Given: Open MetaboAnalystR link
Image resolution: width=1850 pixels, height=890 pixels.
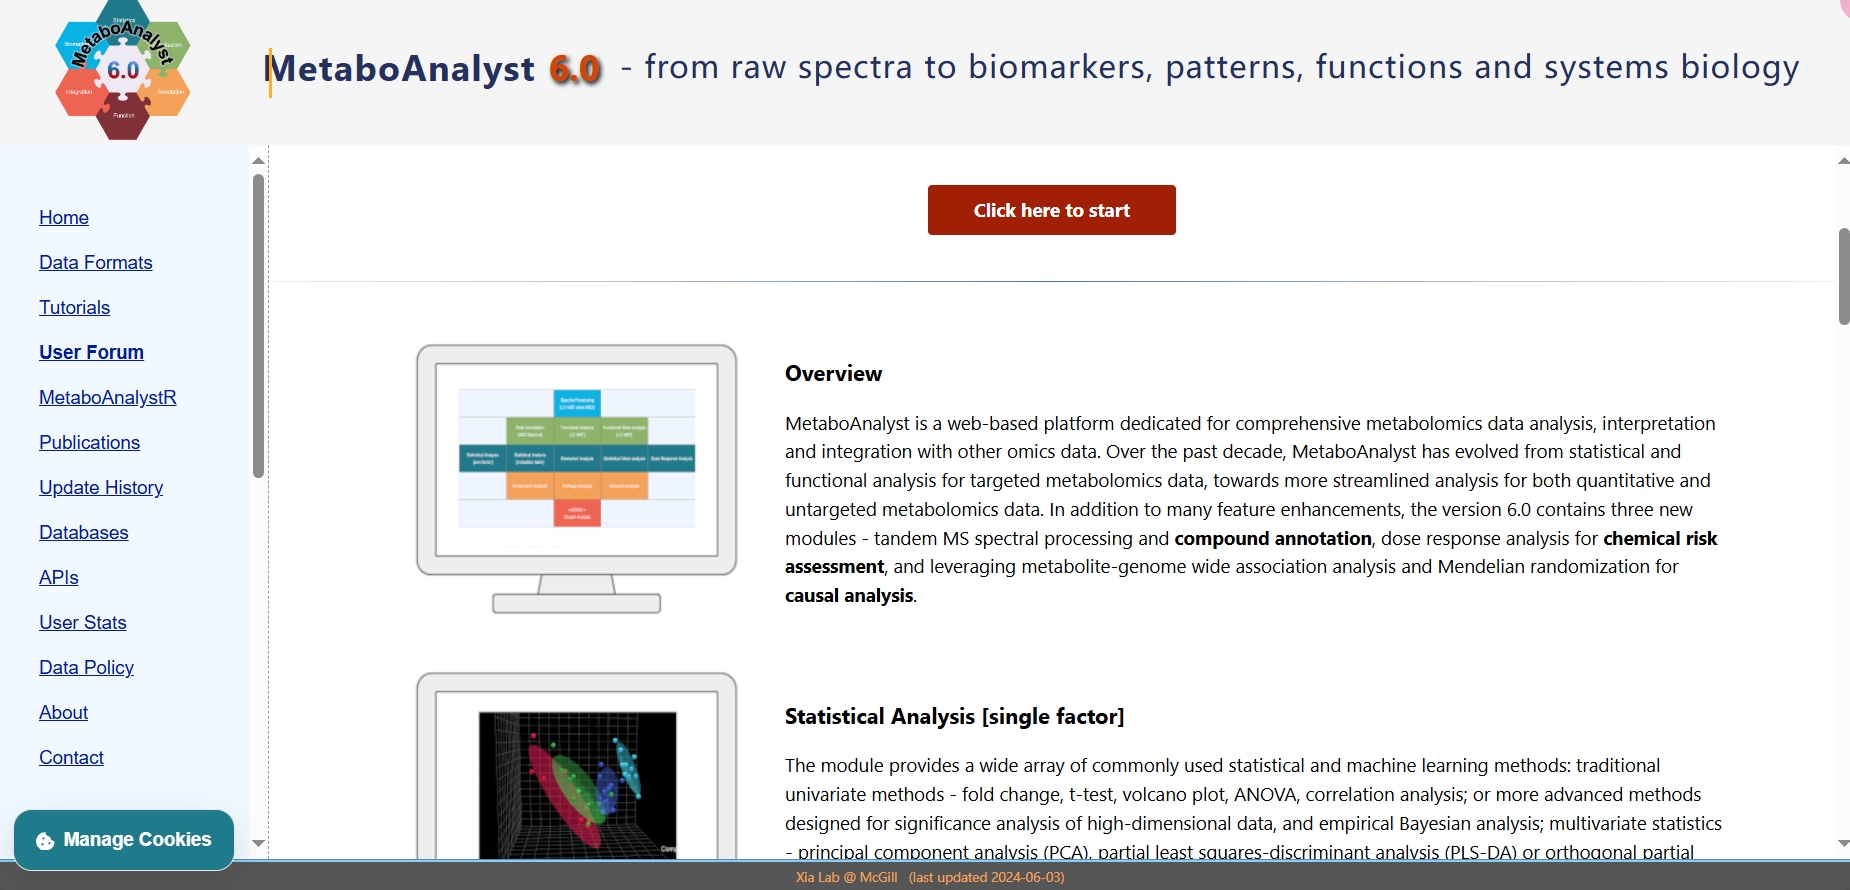Looking at the screenshot, I should 108,397.
